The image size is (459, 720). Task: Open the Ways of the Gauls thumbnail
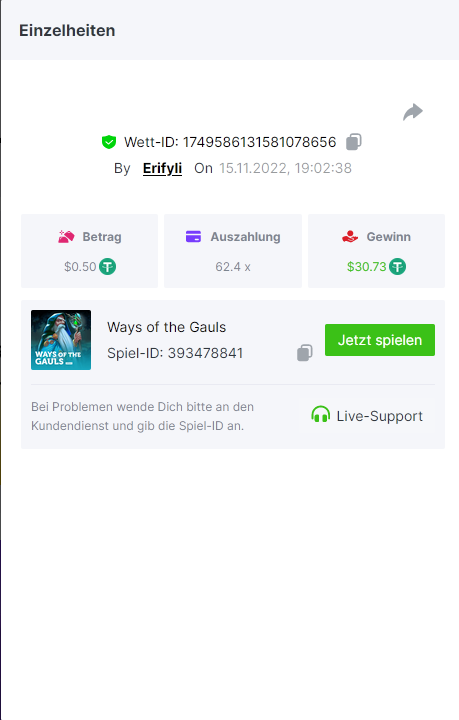point(61,340)
